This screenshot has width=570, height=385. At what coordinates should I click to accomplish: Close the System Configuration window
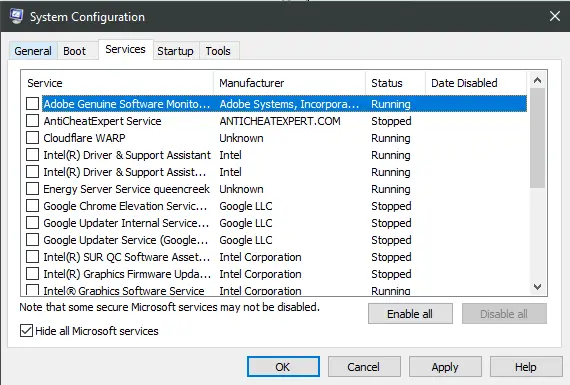pos(555,16)
